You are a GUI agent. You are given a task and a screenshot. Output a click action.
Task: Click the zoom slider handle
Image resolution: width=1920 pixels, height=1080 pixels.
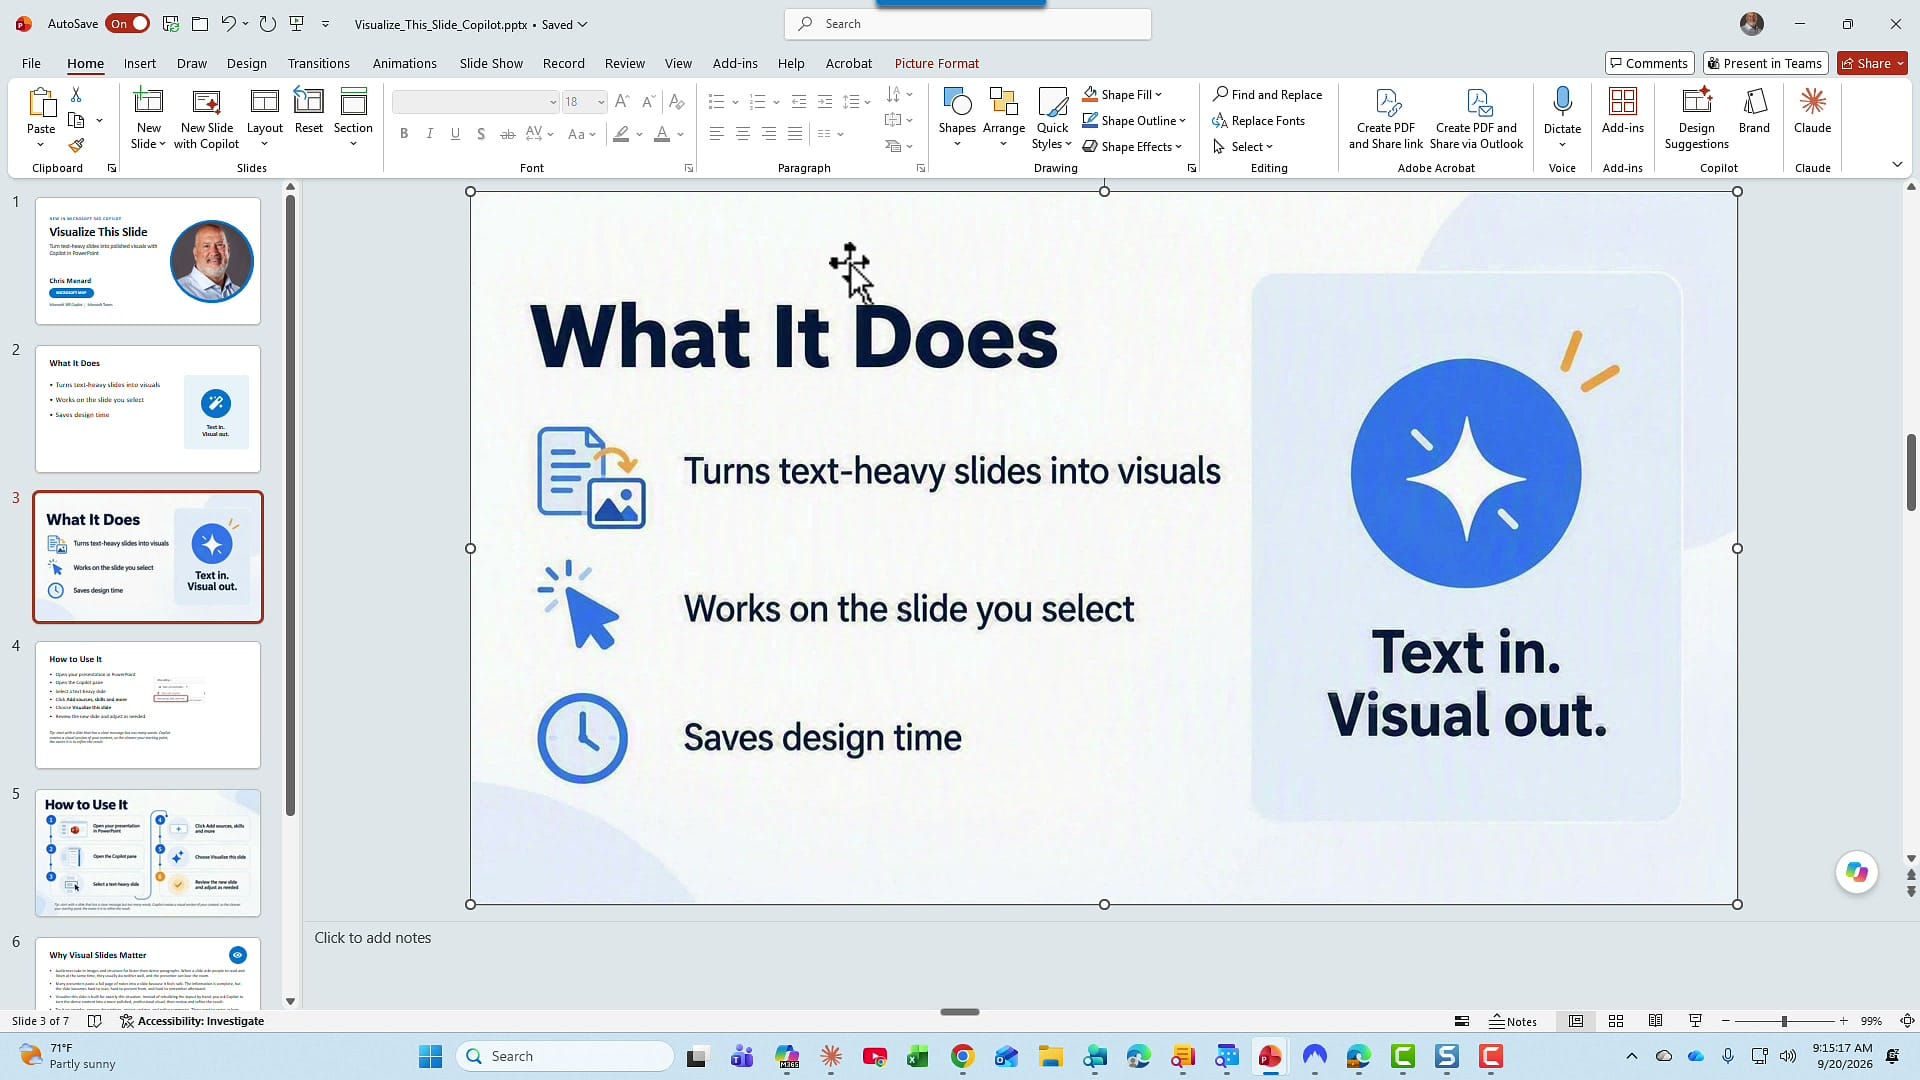pos(1783,1021)
